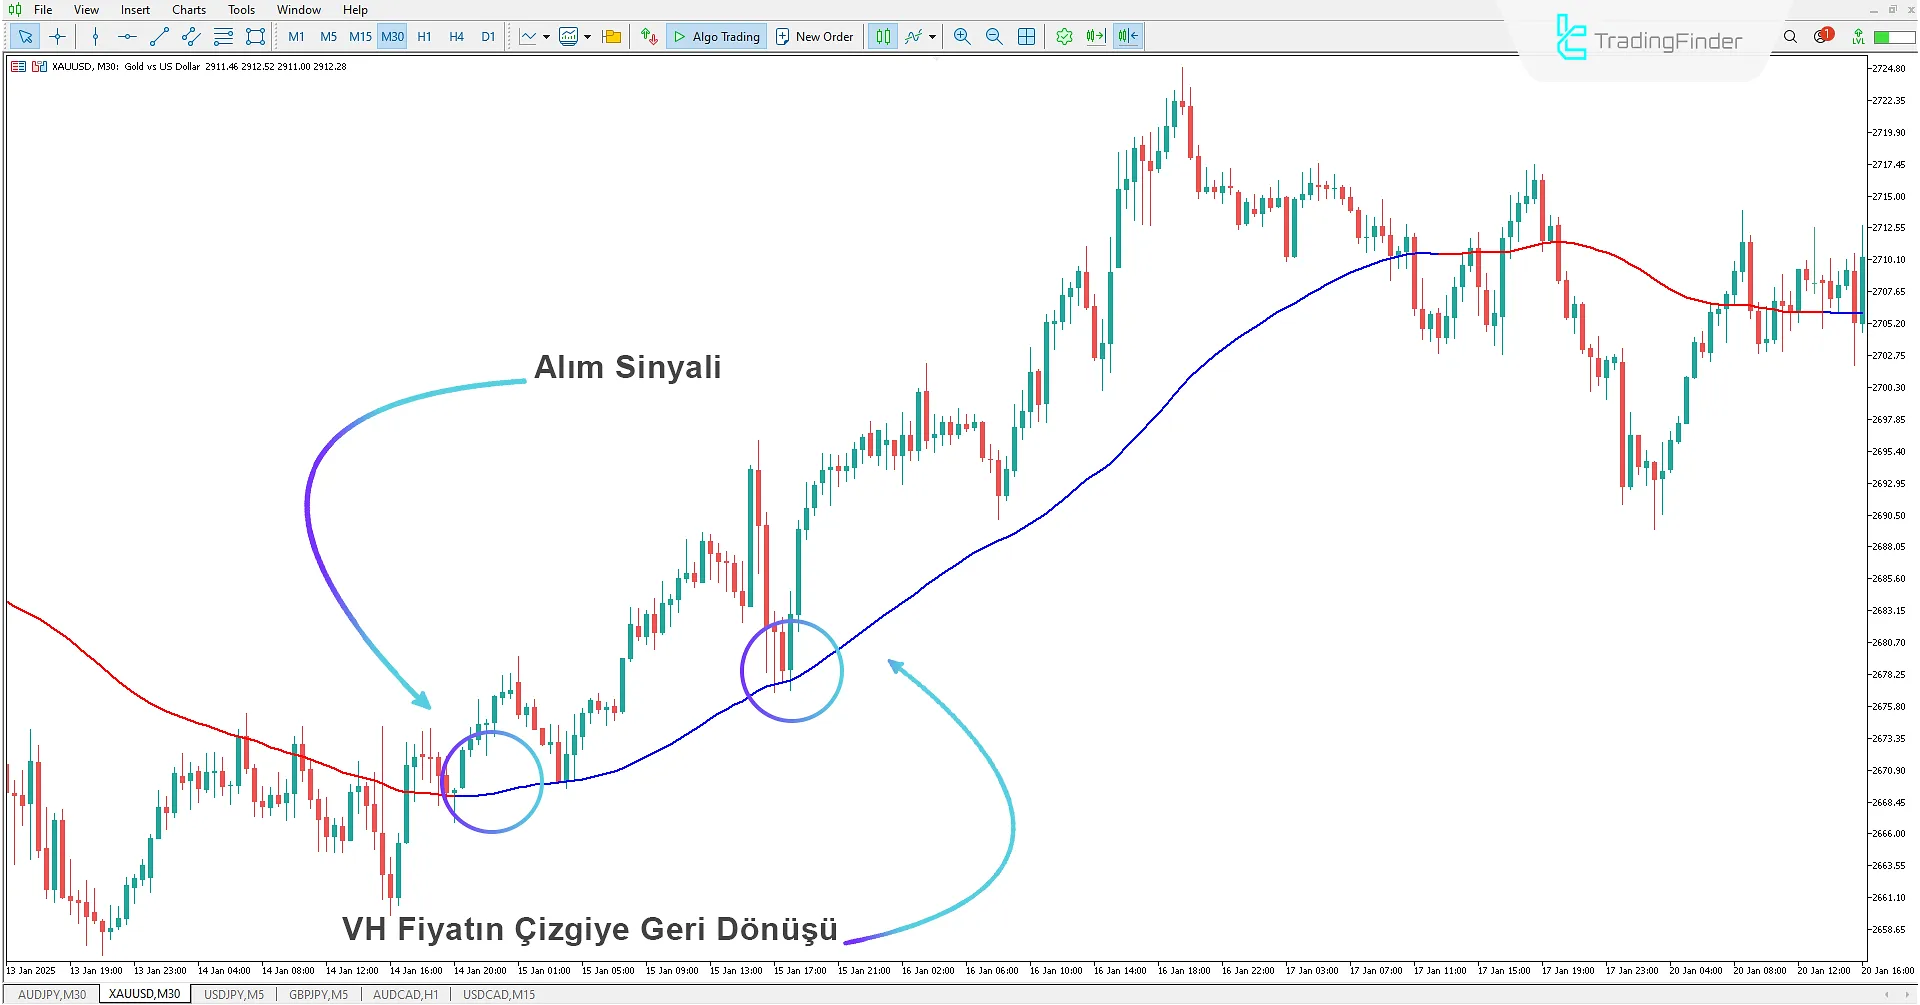Expand the chart type dropdown arrow

click(546, 37)
